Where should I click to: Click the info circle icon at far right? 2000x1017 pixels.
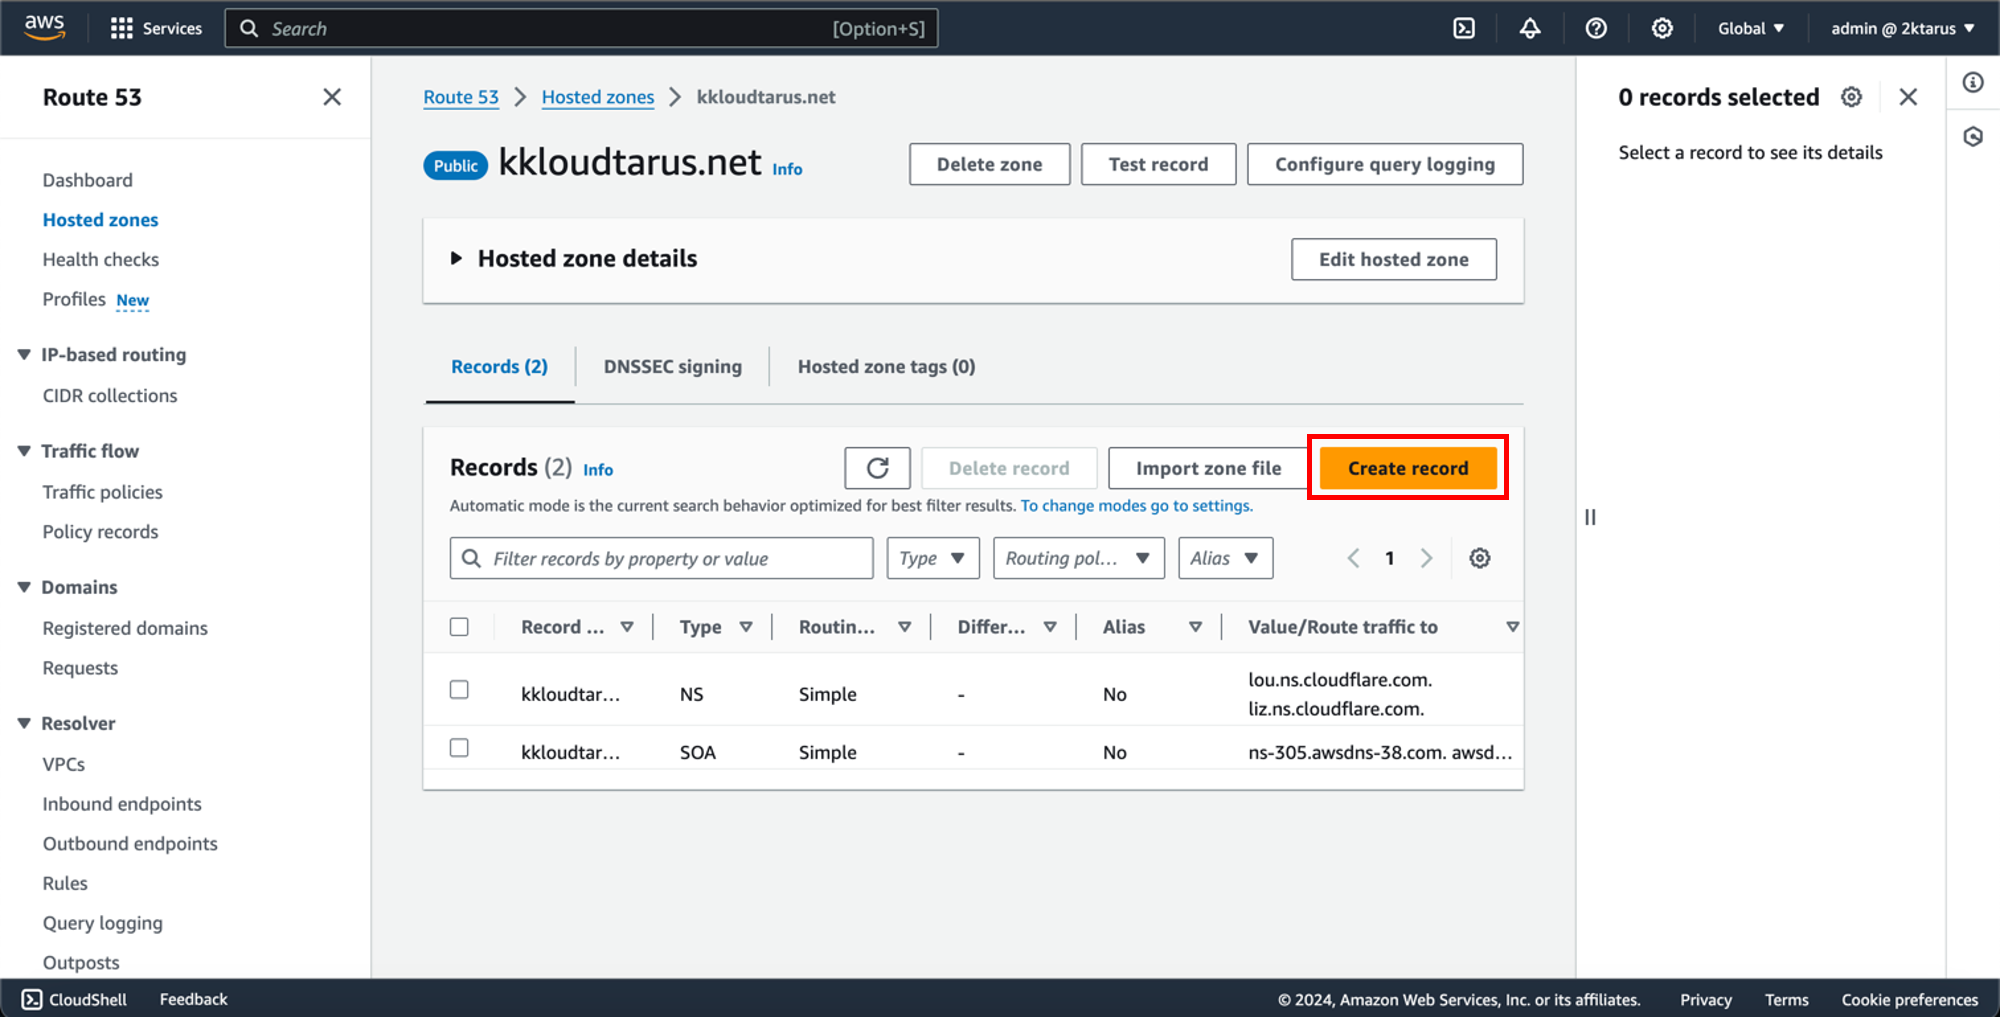1973,82
